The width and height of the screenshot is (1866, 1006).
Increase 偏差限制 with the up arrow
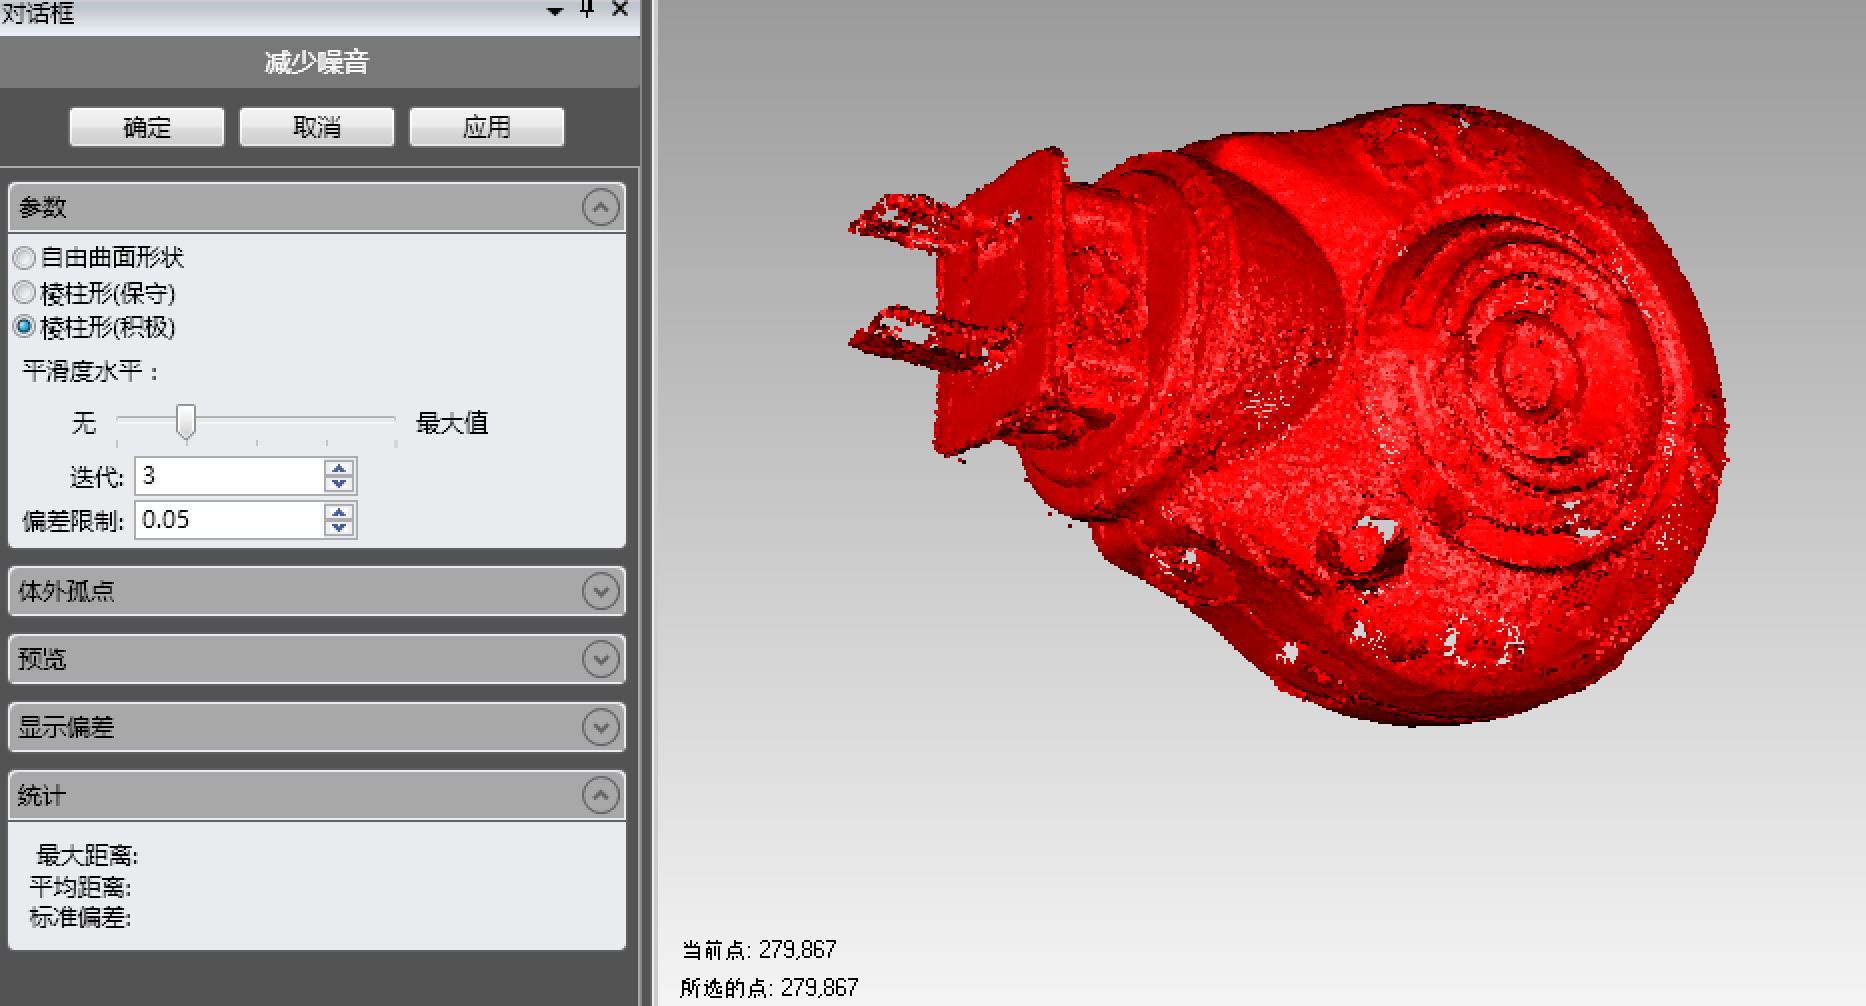click(x=339, y=512)
